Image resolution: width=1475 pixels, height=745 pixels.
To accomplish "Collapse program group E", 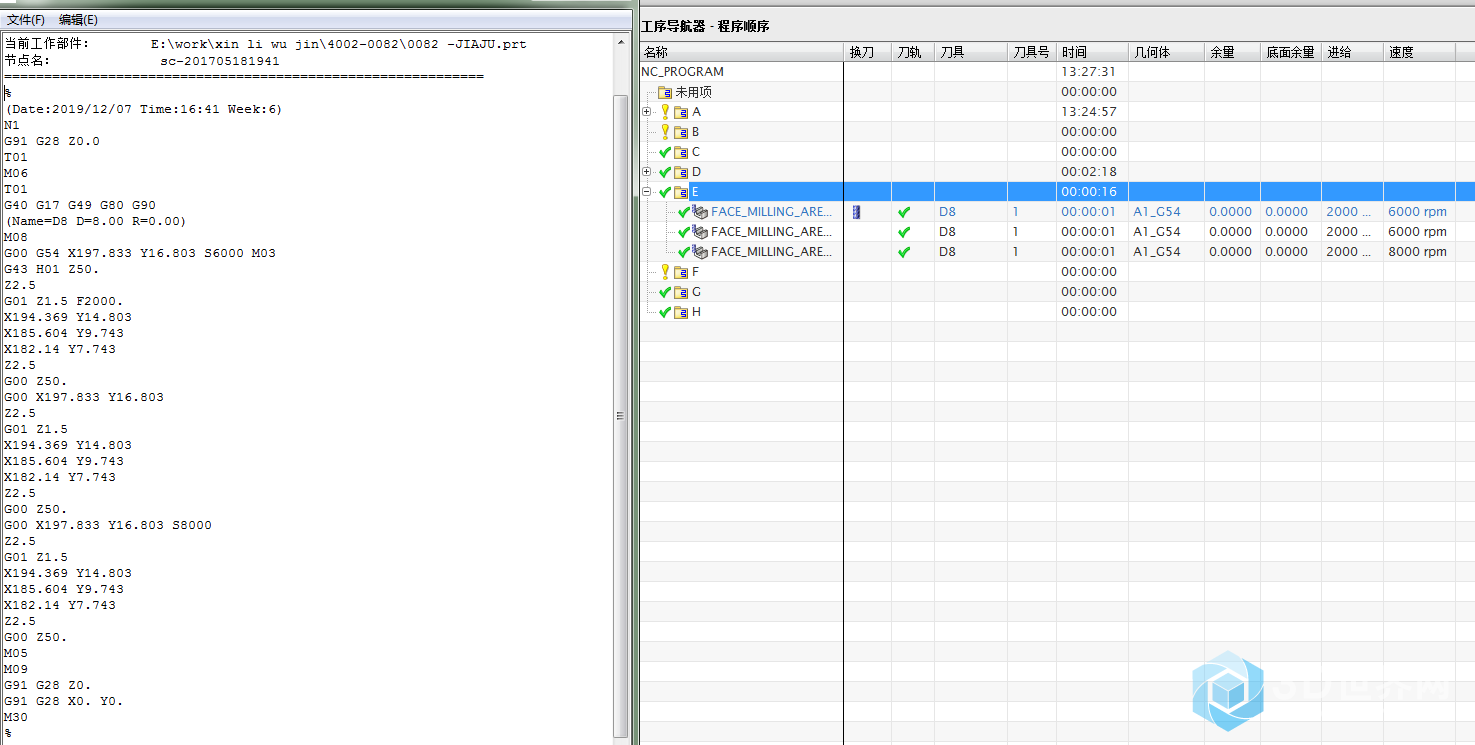I will tap(647, 192).
